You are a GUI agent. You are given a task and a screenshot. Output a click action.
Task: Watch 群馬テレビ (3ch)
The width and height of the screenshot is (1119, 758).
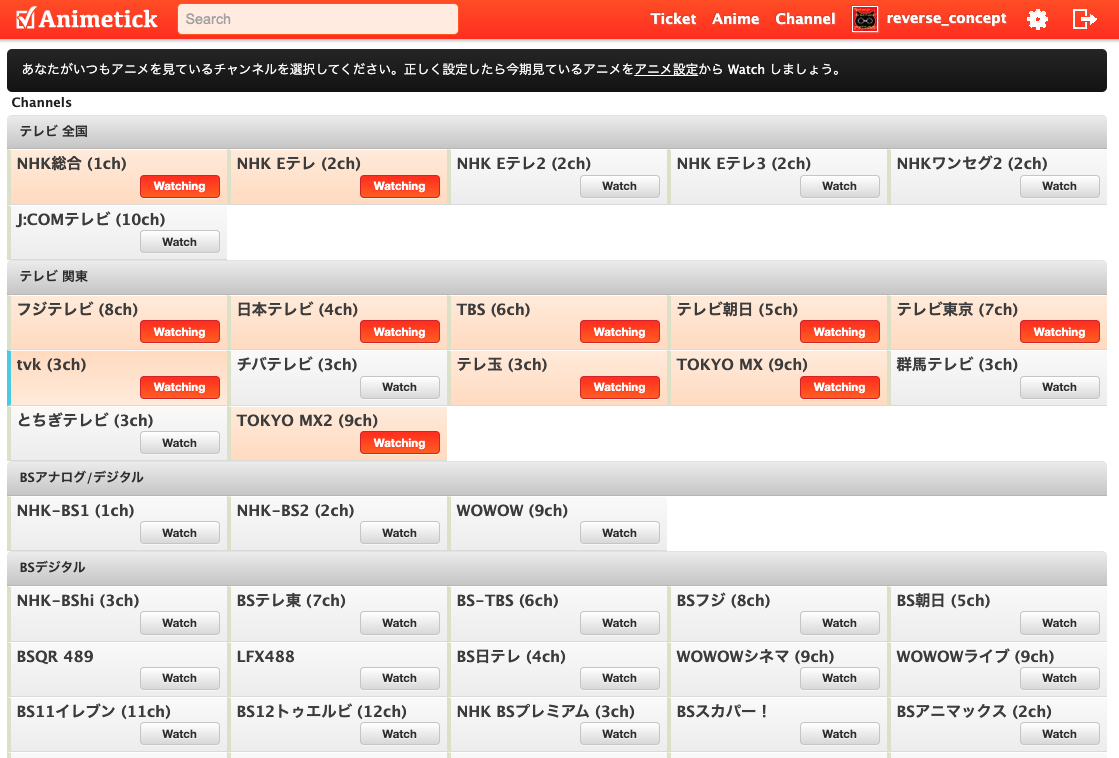[x=1059, y=387]
